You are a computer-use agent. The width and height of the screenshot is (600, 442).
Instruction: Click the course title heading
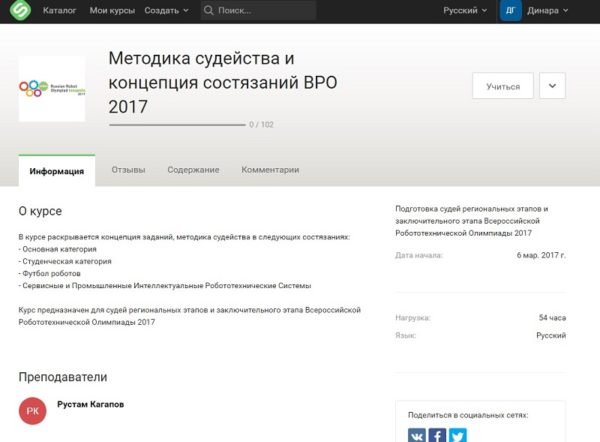(223, 82)
